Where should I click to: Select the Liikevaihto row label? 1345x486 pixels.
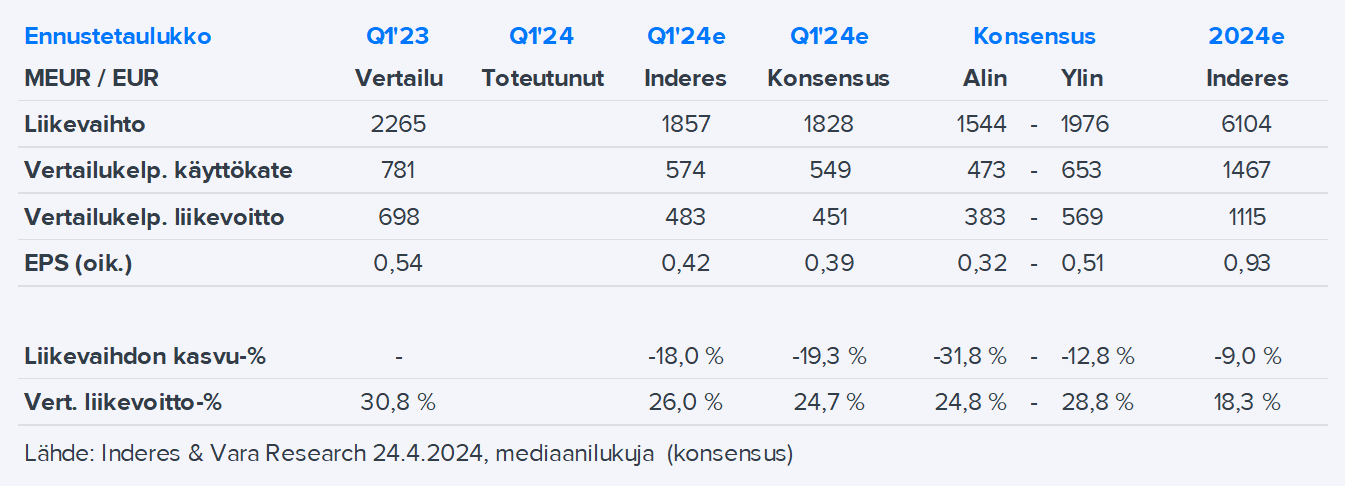(85, 124)
